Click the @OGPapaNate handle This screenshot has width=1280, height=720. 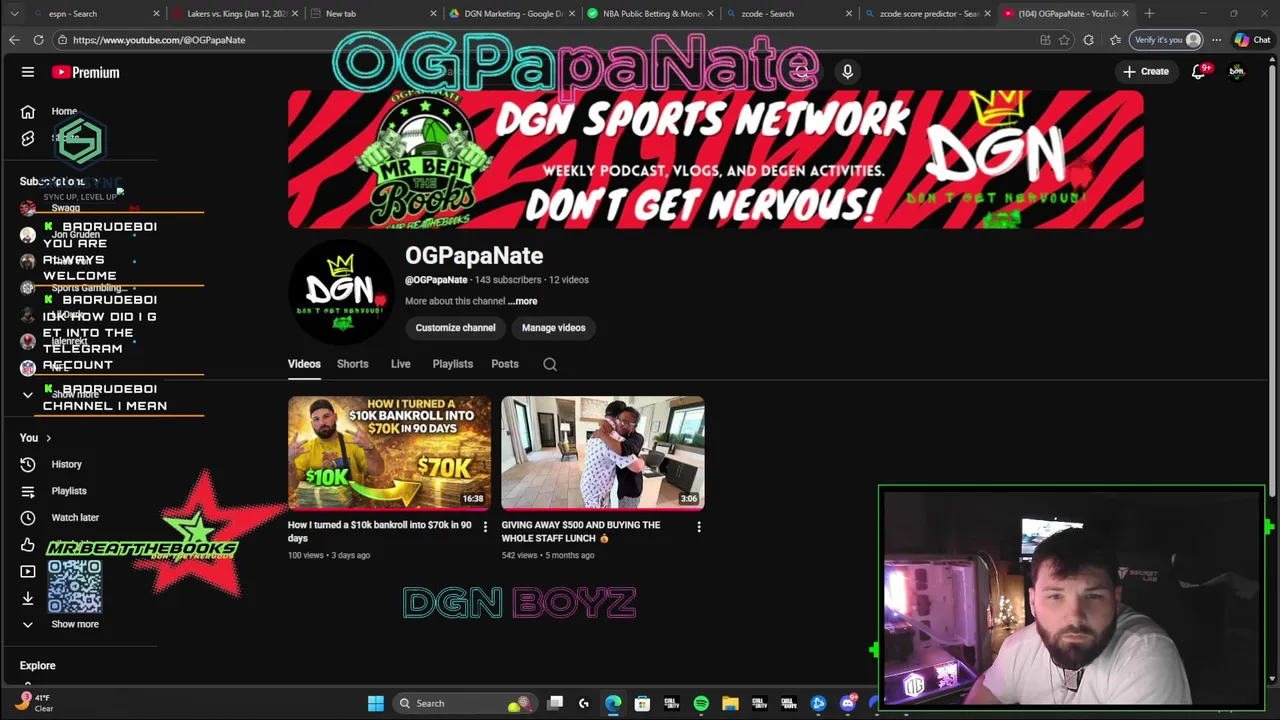(436, 280)
